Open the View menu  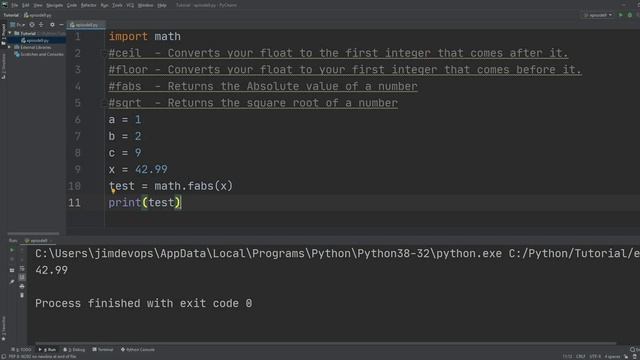coord(38,5)
